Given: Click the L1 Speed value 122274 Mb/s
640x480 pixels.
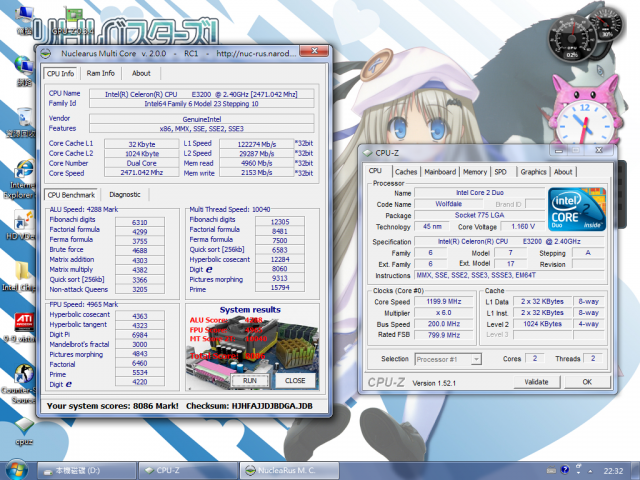Looking at the screenshot, I should point(256,144).
